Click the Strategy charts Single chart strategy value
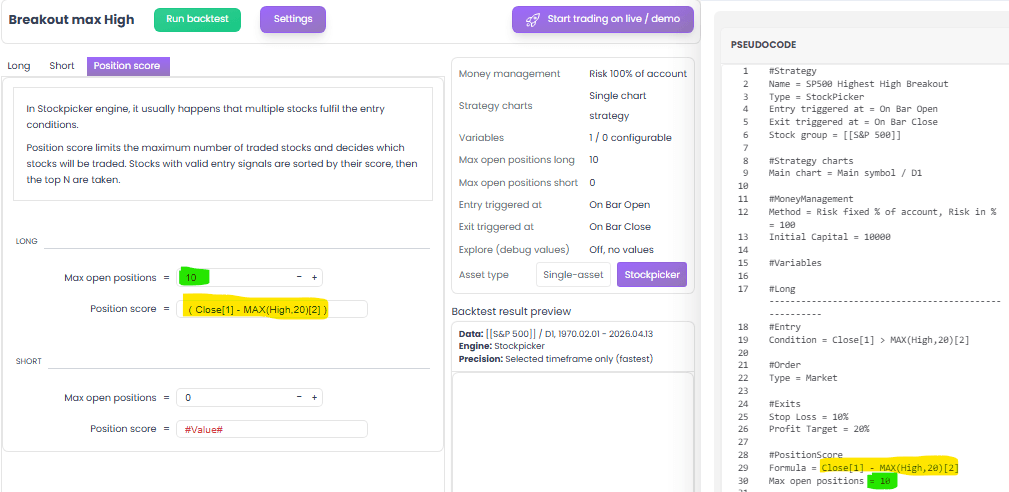Viewport: 1009px width, 492px height. click(618, 105)
